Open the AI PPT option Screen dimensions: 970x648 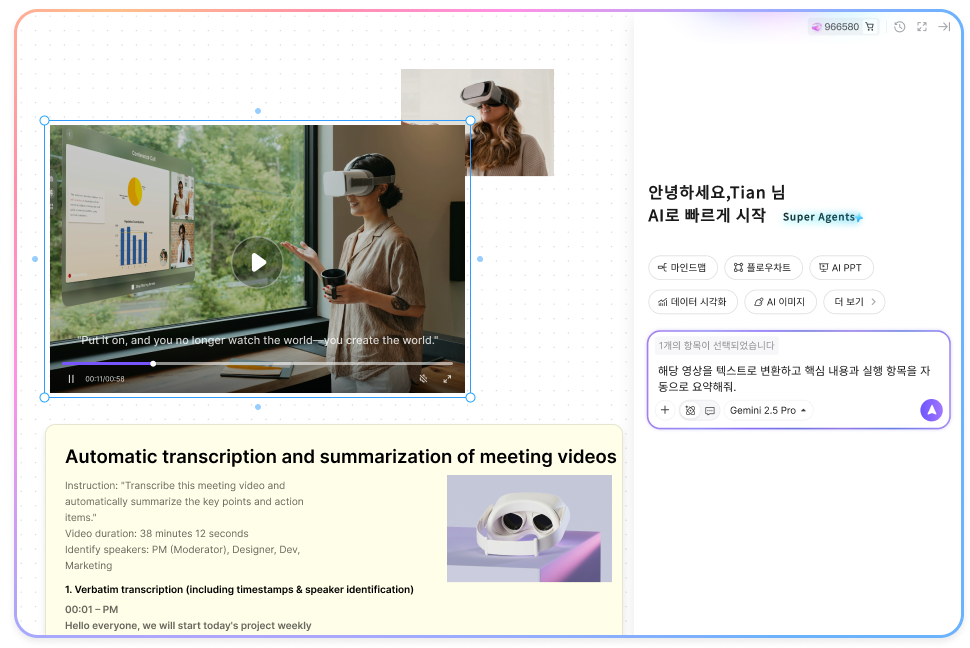coord(841,267)
